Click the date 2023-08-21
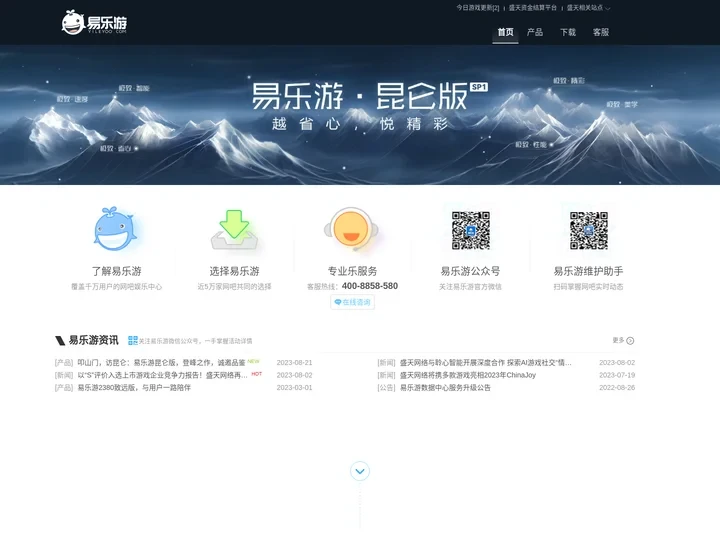 click(x=294, y=362)
